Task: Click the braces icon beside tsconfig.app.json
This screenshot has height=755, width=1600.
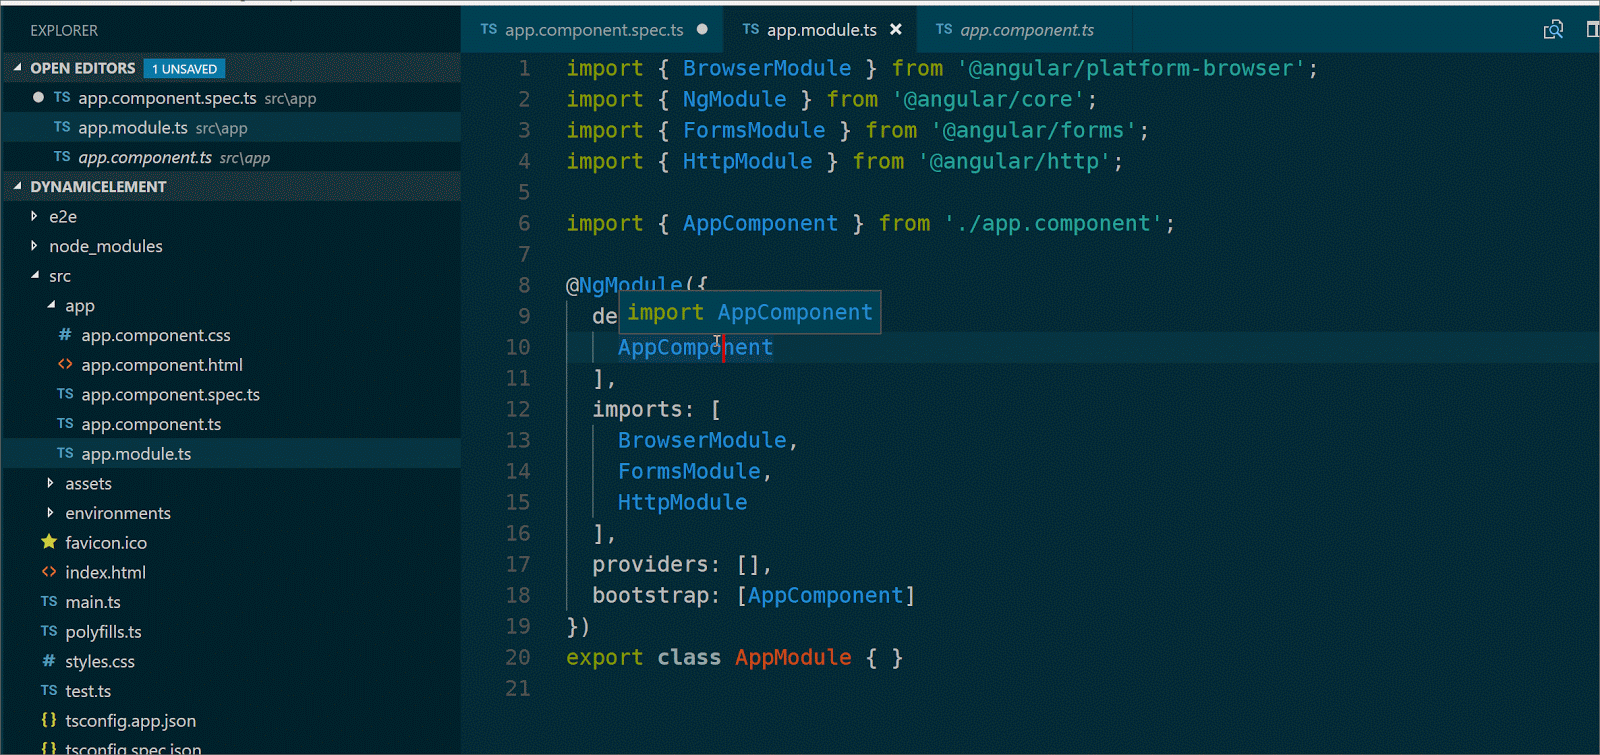Action: (49, 720)
